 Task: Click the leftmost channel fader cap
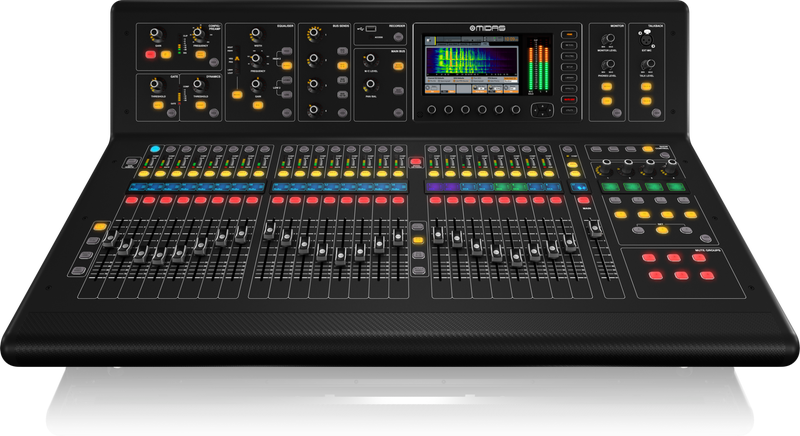click(110, 239)
